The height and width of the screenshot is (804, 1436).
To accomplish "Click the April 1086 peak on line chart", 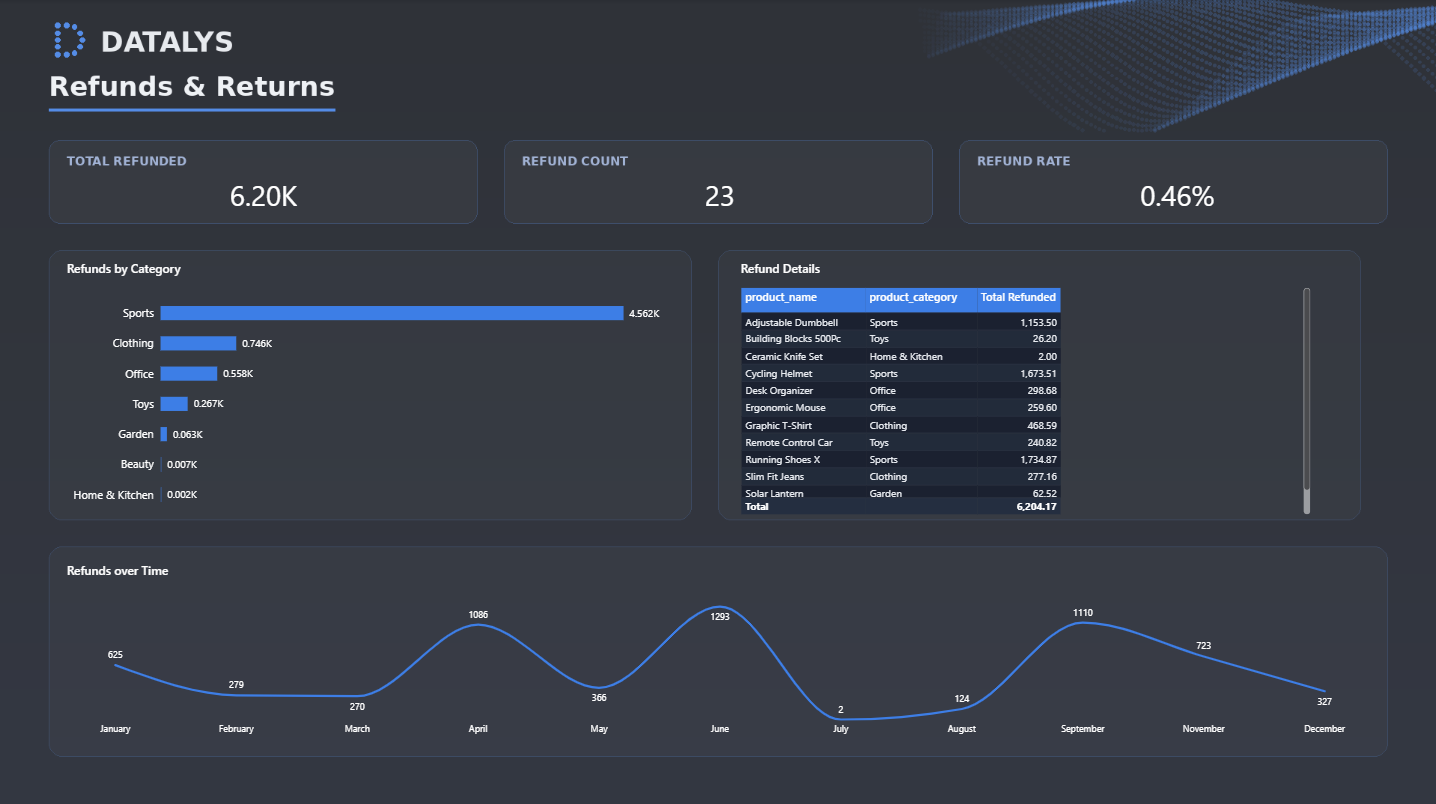I will [478, 625].
